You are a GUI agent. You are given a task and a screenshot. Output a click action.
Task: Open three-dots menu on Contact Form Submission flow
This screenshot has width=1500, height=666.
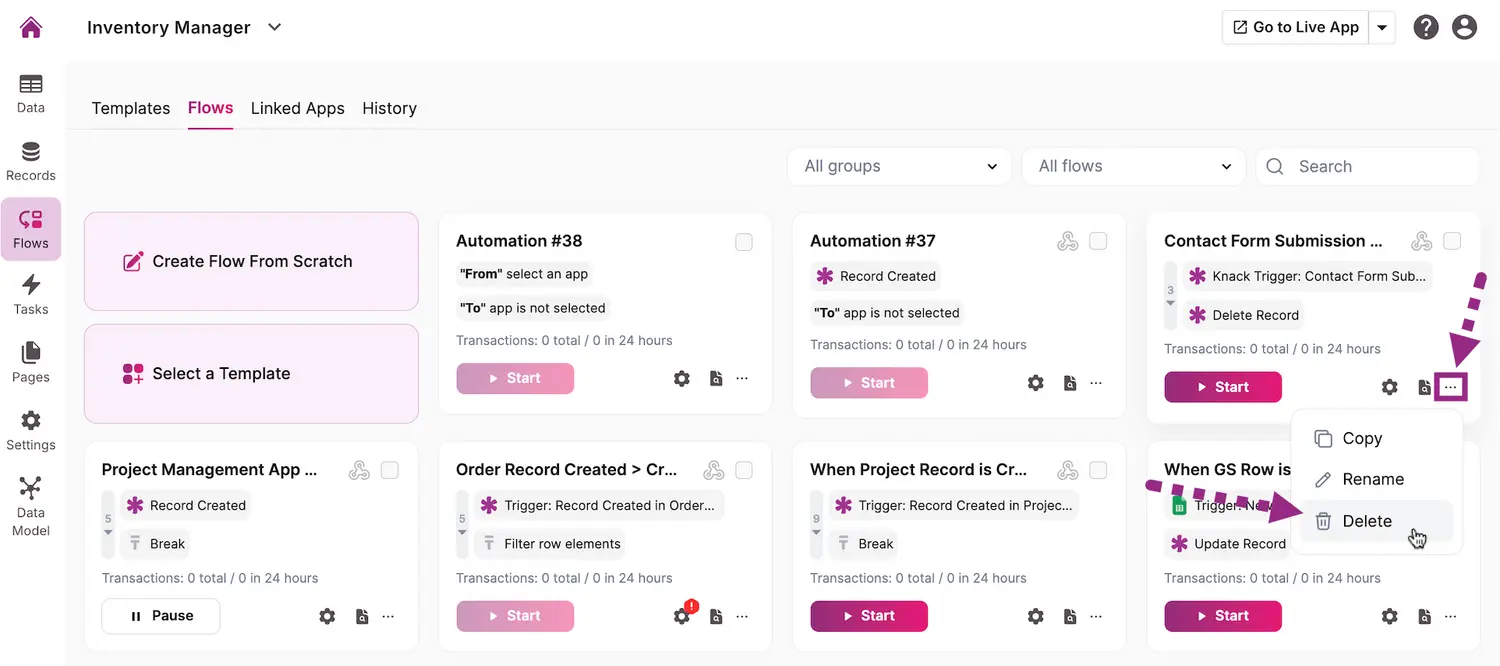[1451, 387]
